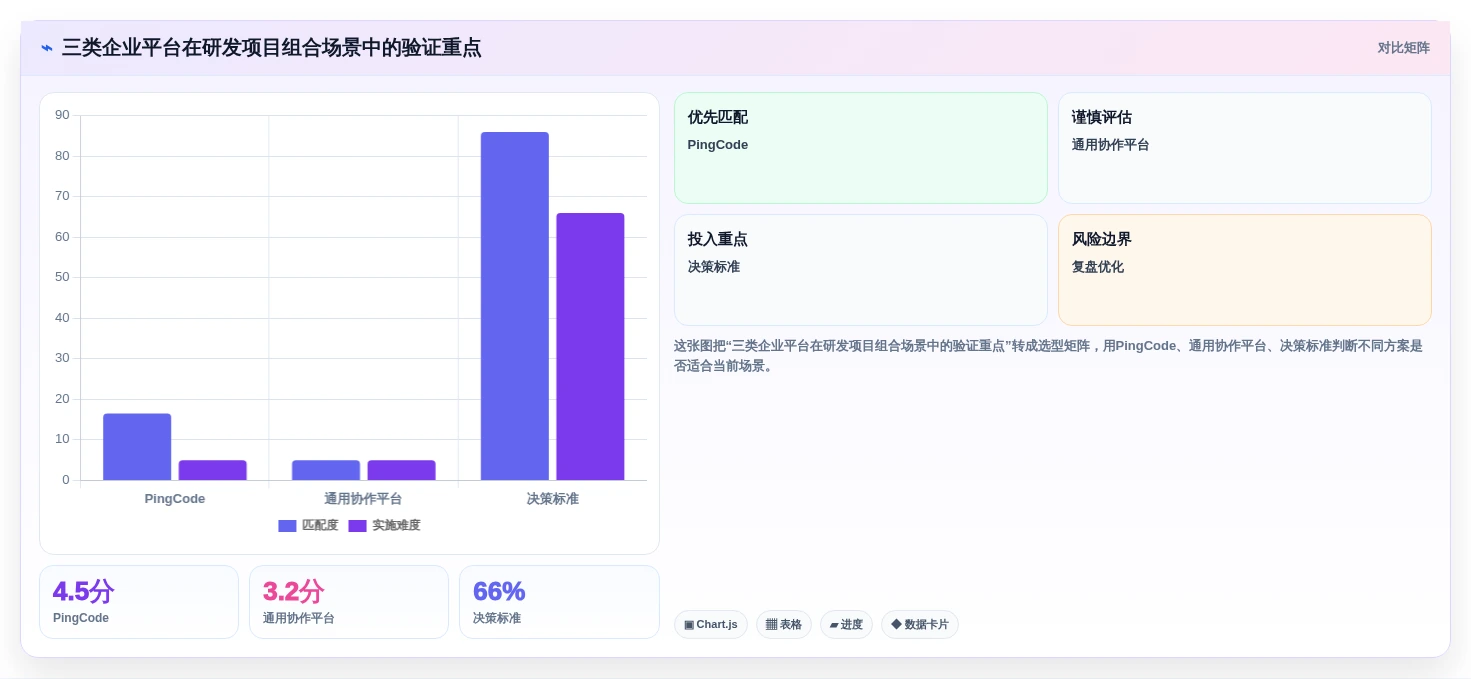The image size is (1471, 679).
Task: Click the PingCode 匹配度 bar
Action: click(x=137, y=447)
